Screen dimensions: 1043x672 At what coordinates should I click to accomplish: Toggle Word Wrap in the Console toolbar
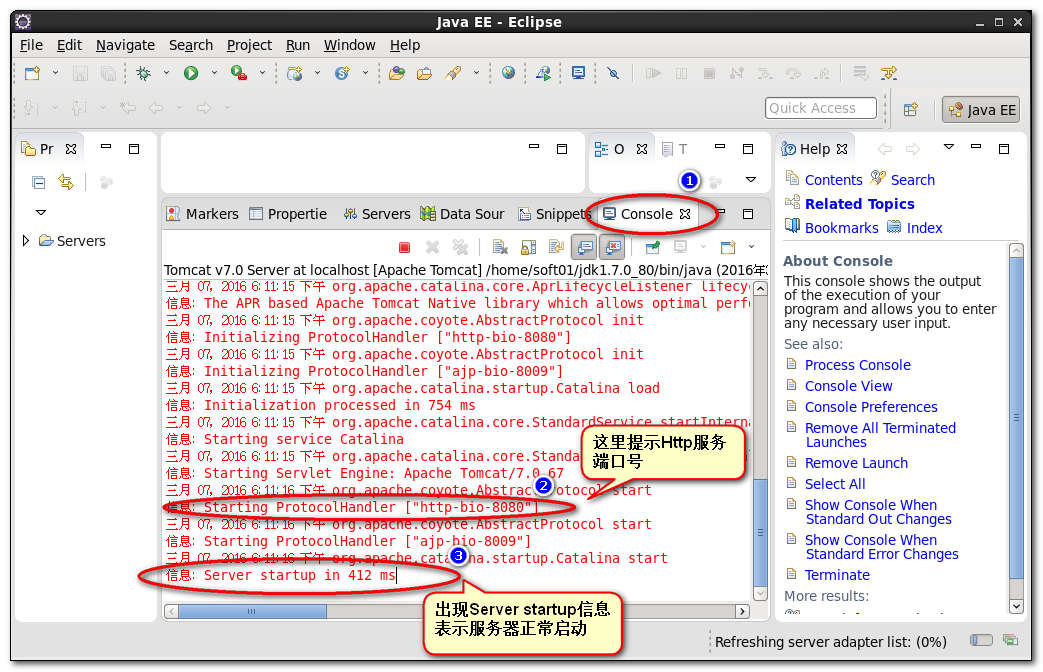pyautogui.click(x=556, y=248)
